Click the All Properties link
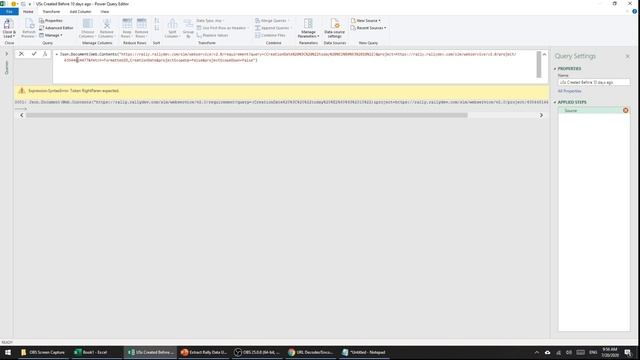640x360 pixels. [x=569, y=91]
